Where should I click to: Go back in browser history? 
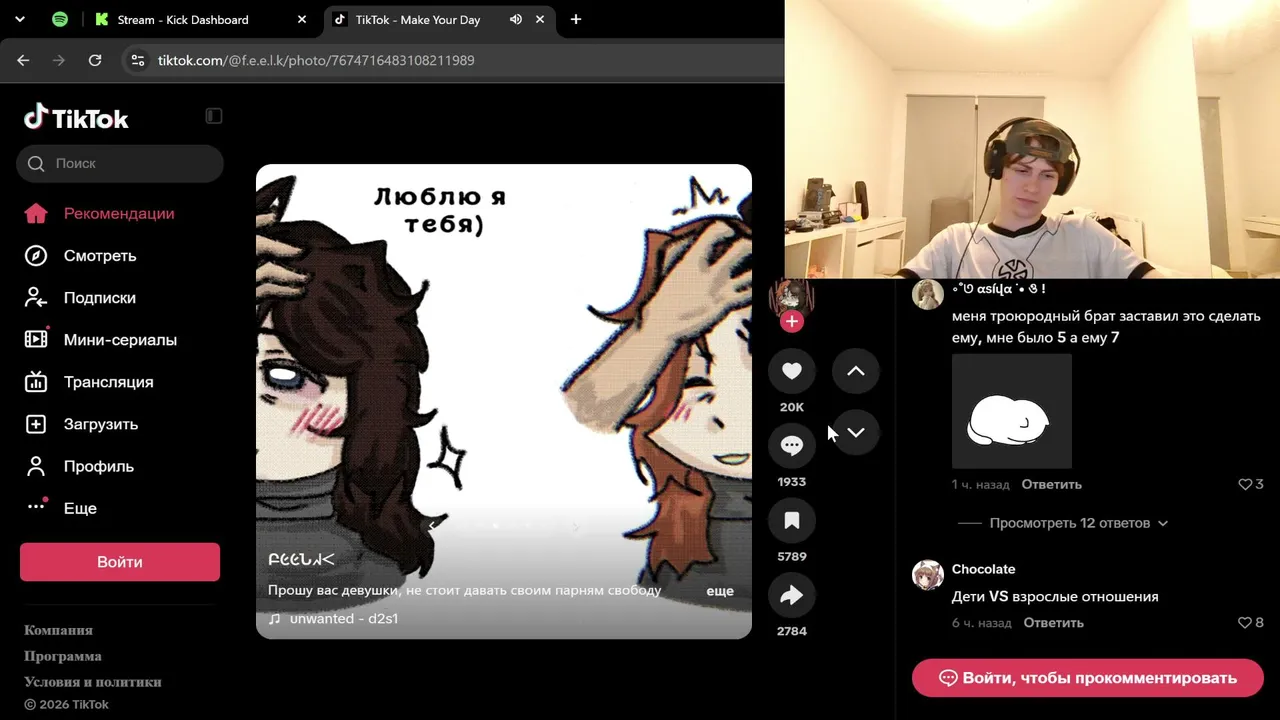(x=23, y=60)
